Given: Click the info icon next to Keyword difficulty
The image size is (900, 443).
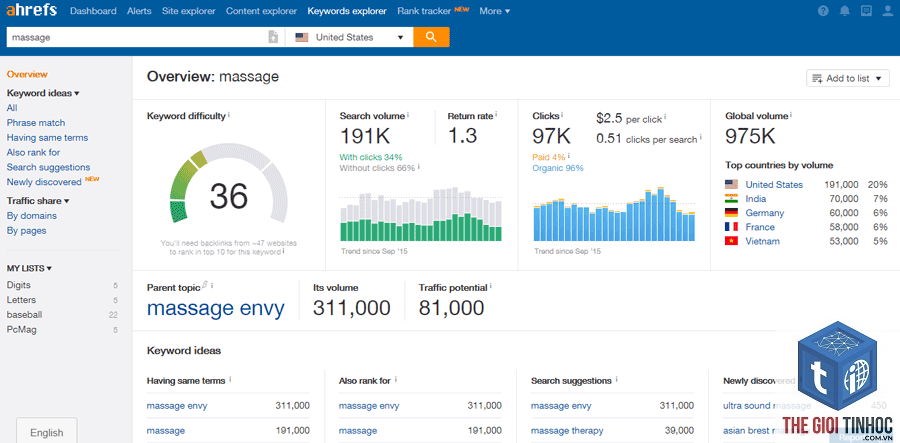Looking at the screenshot, I should point(230,115).
